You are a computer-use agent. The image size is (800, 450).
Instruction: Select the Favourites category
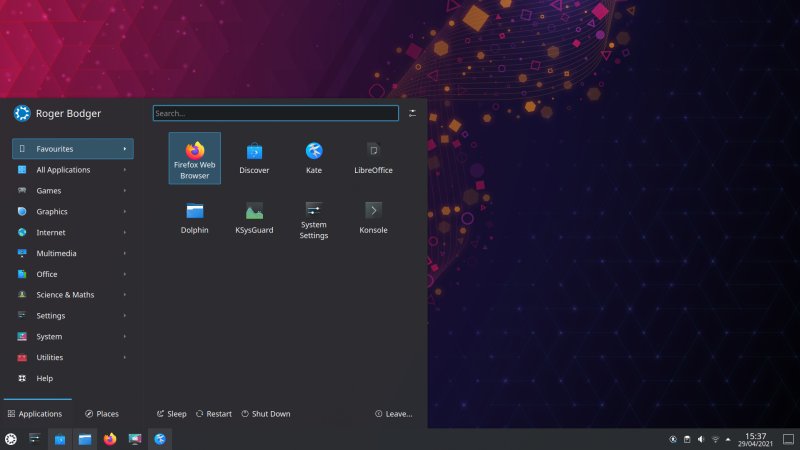(72, 149)
